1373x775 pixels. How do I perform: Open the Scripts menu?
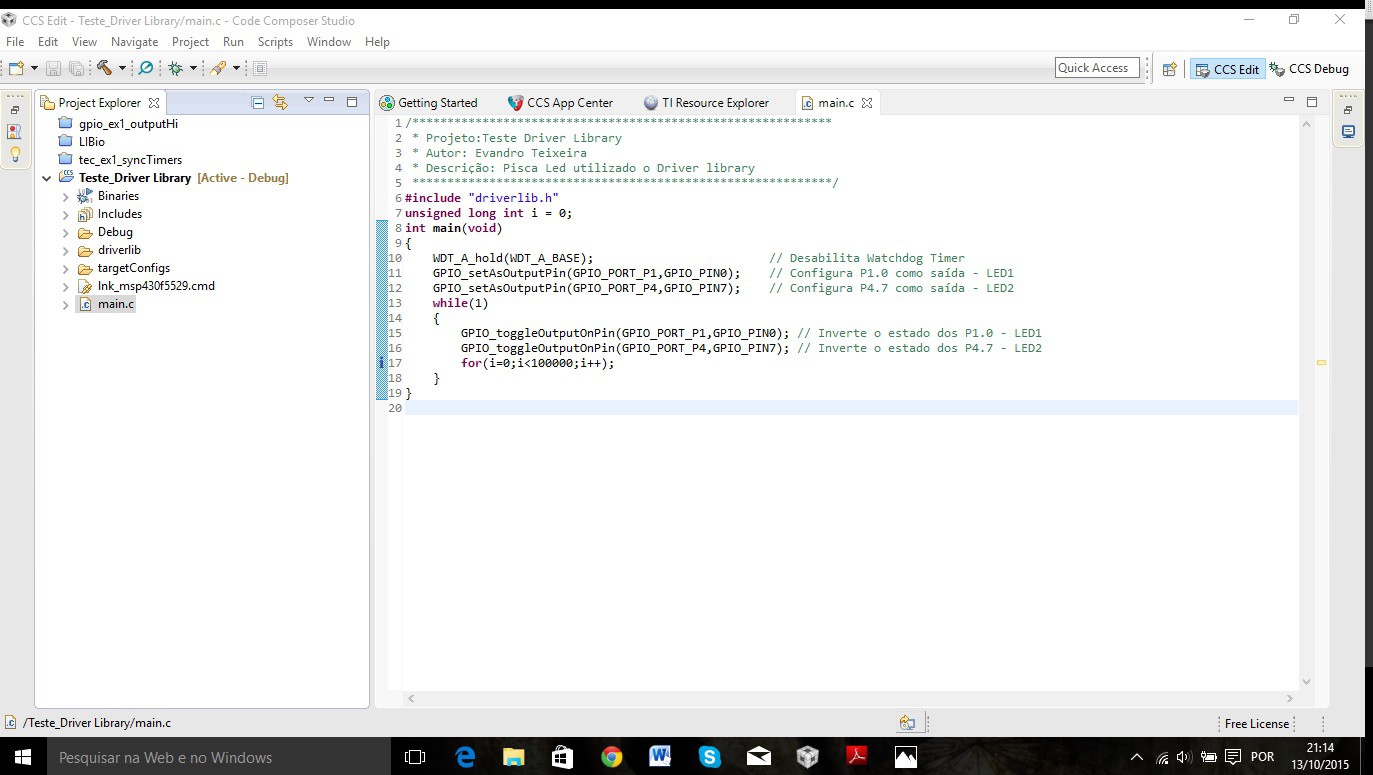point(275,42)
